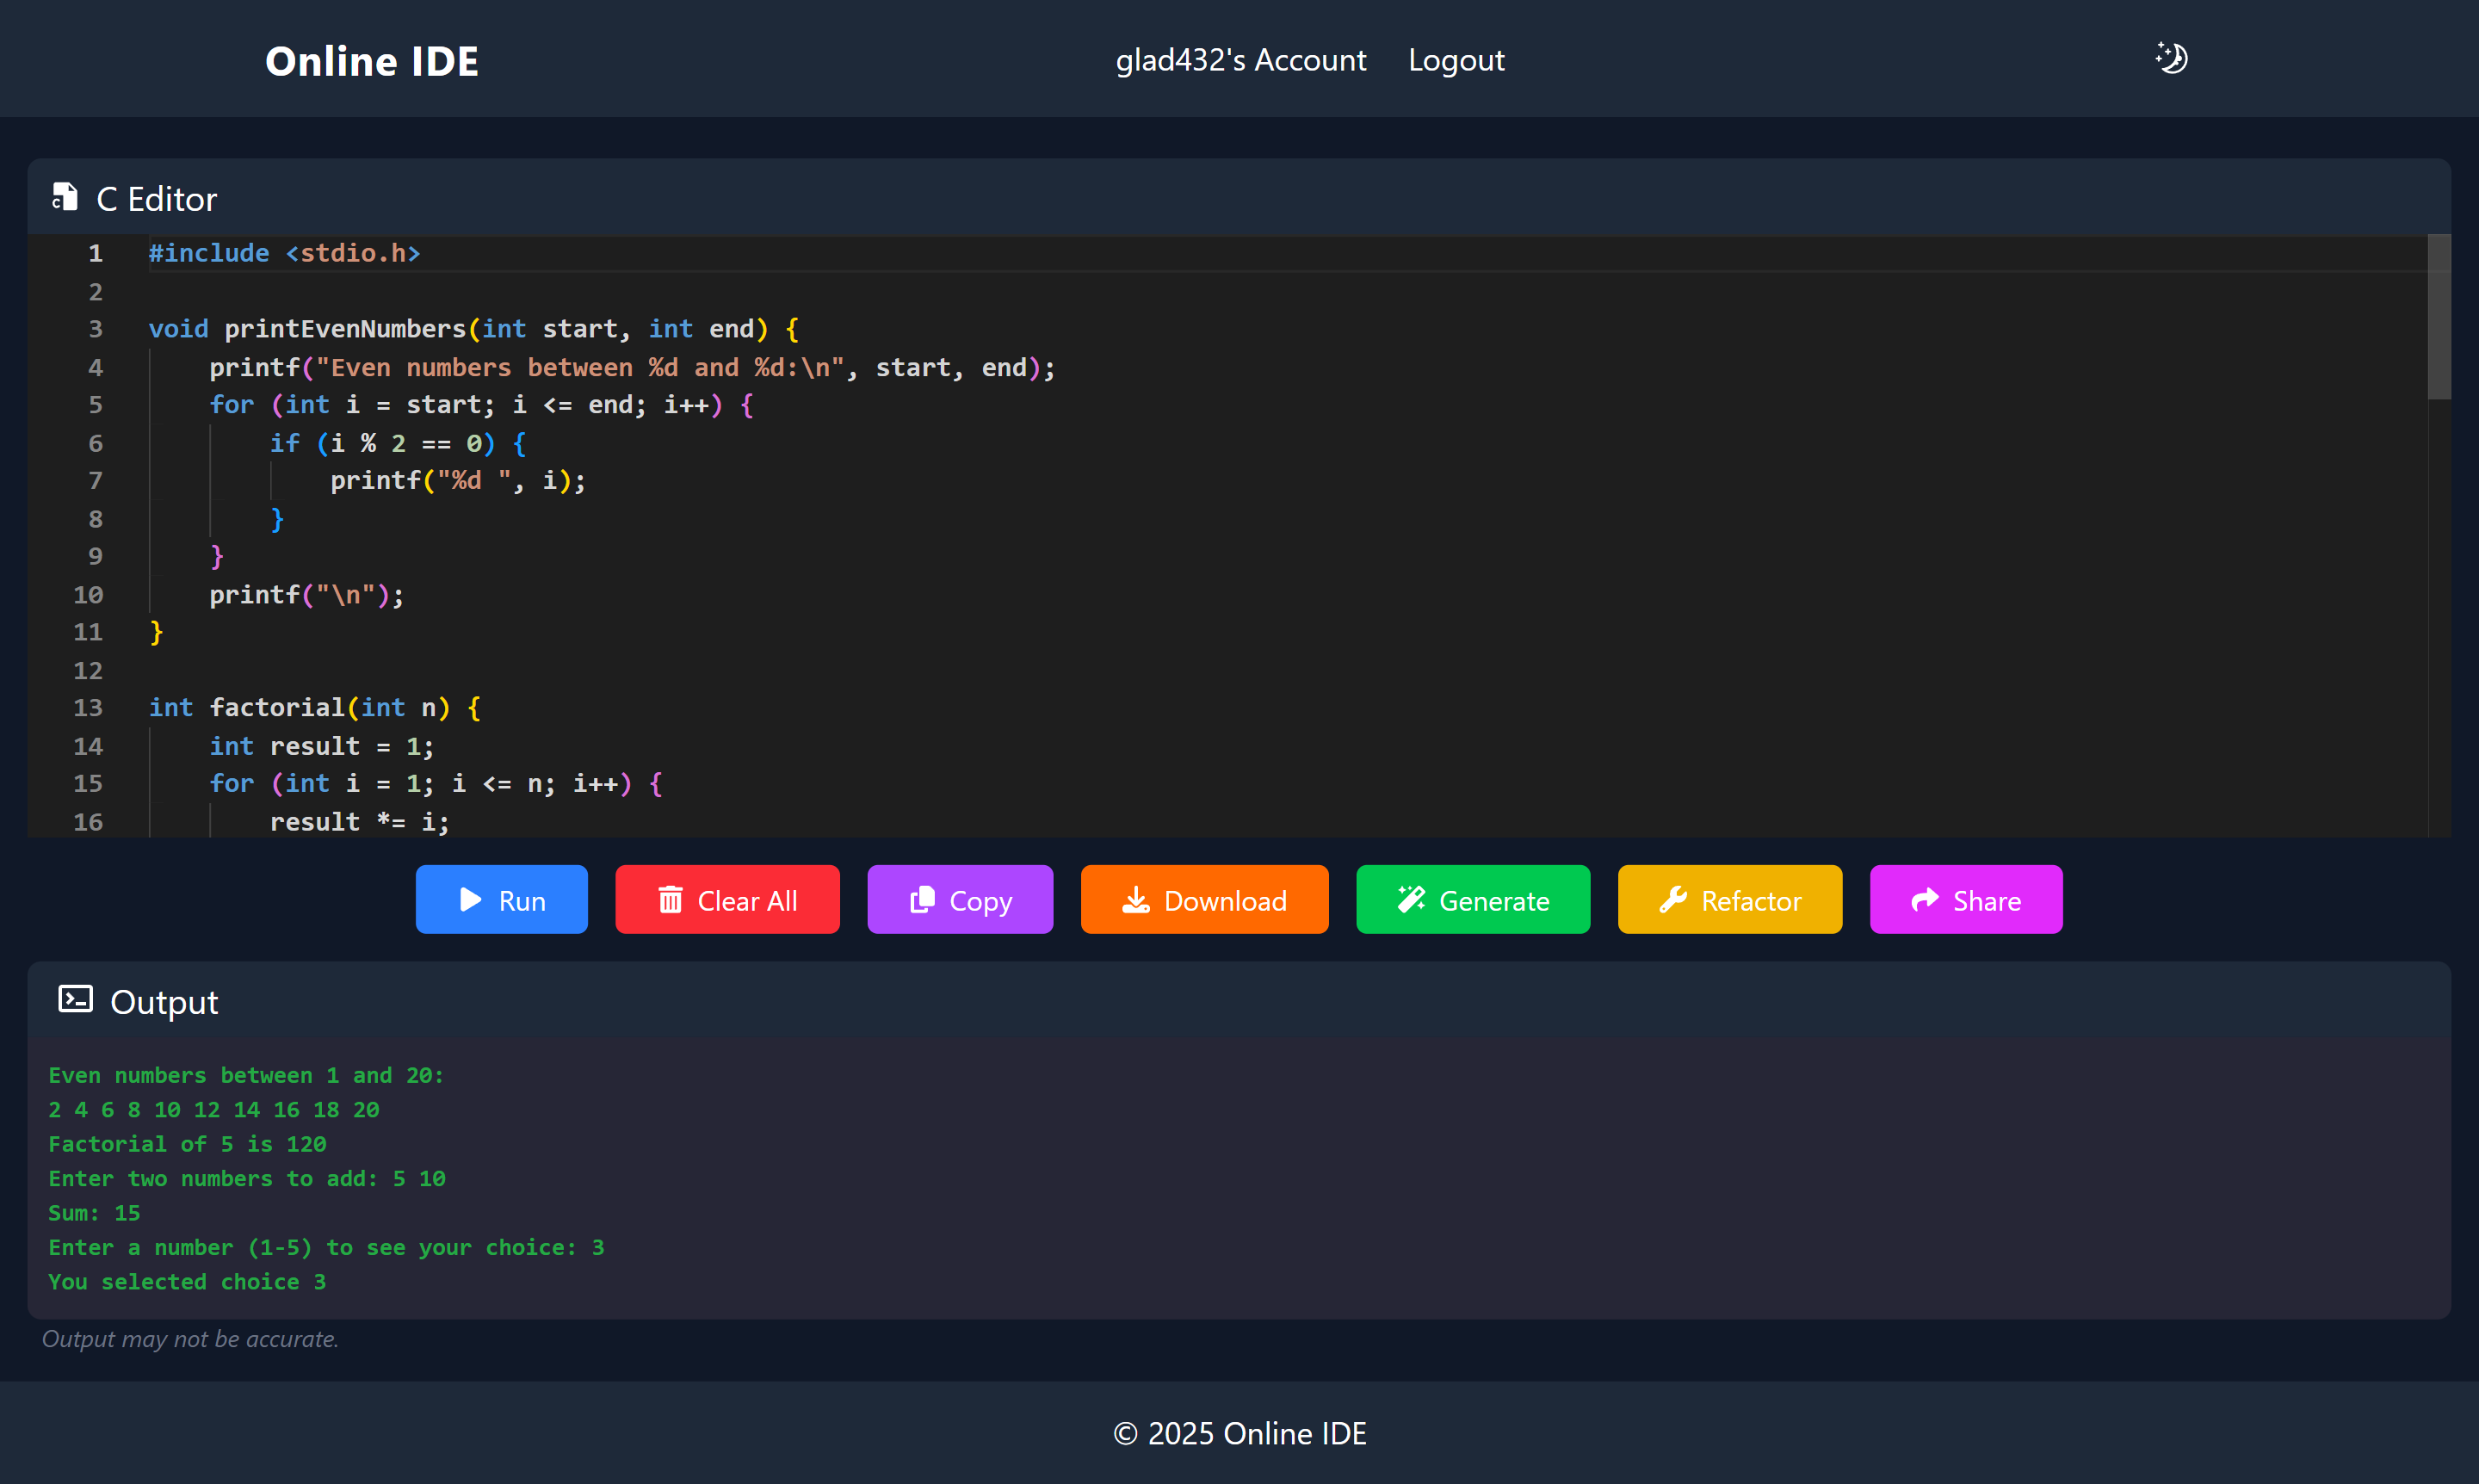Click 'Enter a number (1-5)' output line
Image resolution: width=2479 pixels, height=1484 pixels.
pos(326,1247)
